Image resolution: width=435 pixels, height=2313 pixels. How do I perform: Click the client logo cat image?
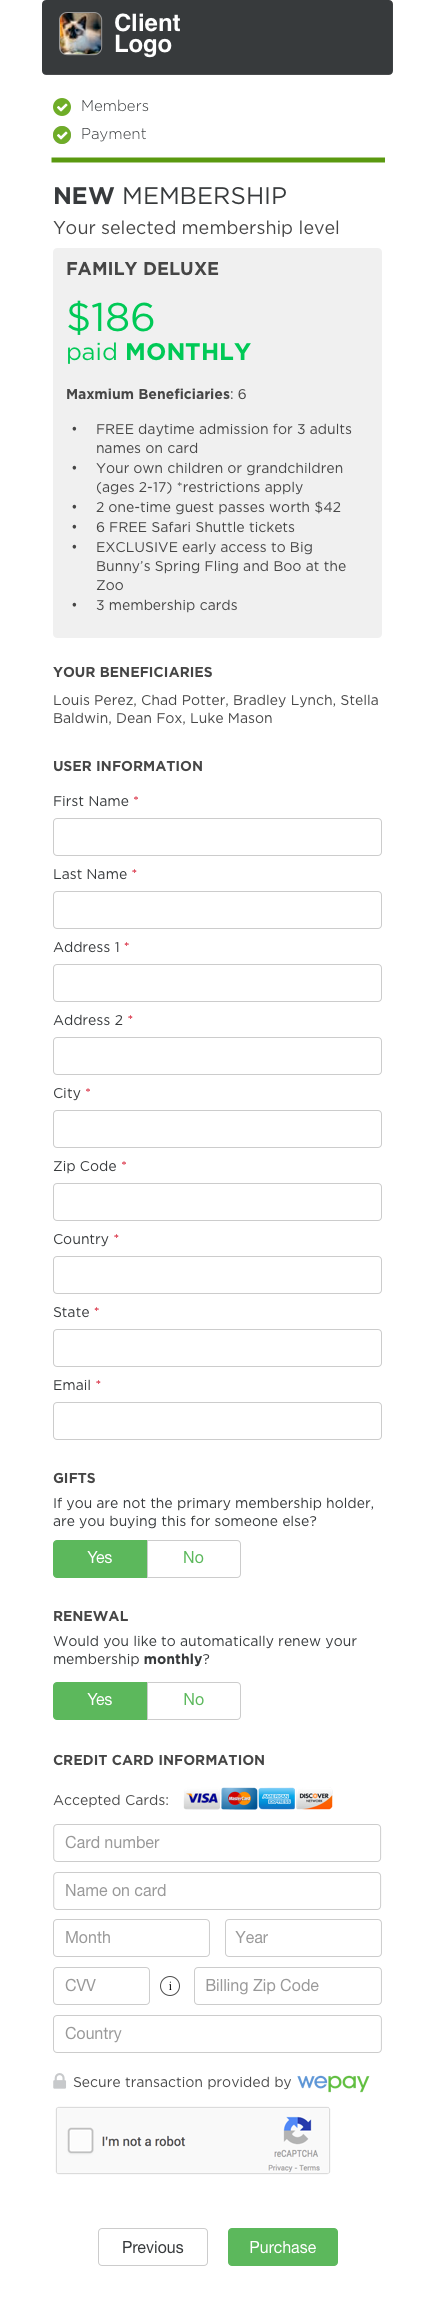pyautogui.click(x=80, y=34)
